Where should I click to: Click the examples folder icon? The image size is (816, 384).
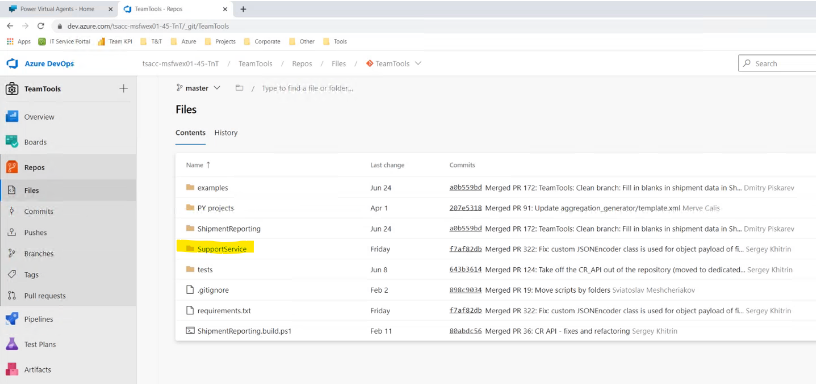click(190, 187)
